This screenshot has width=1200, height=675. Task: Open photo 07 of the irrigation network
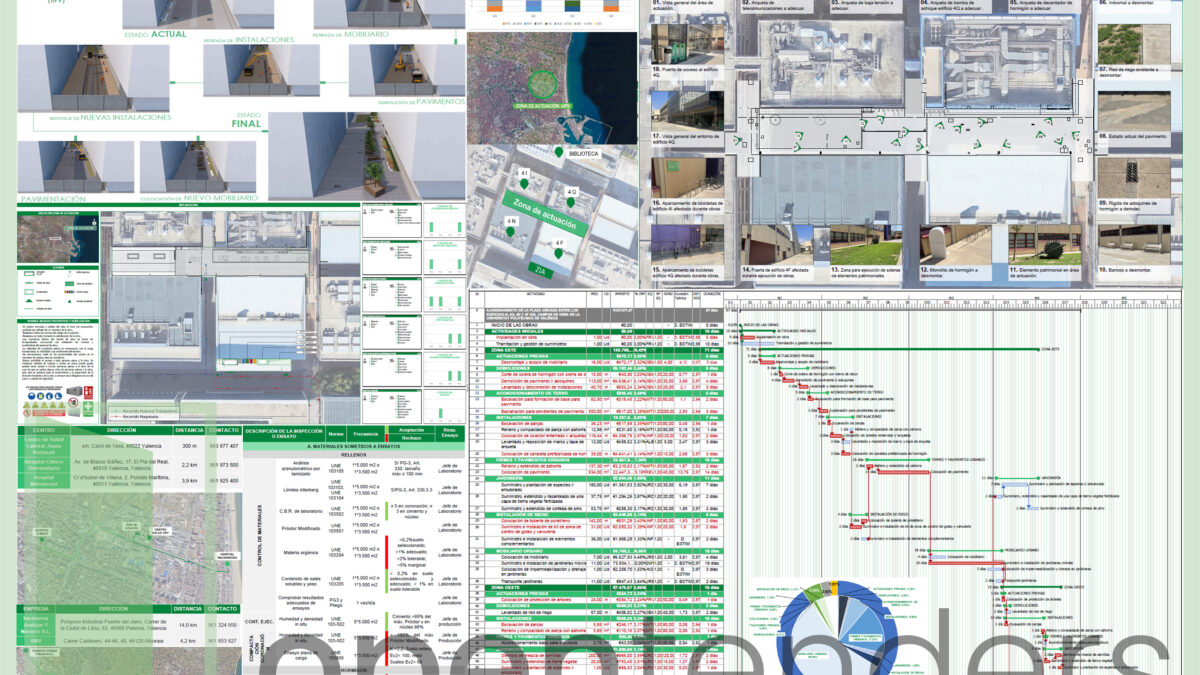1134,45
